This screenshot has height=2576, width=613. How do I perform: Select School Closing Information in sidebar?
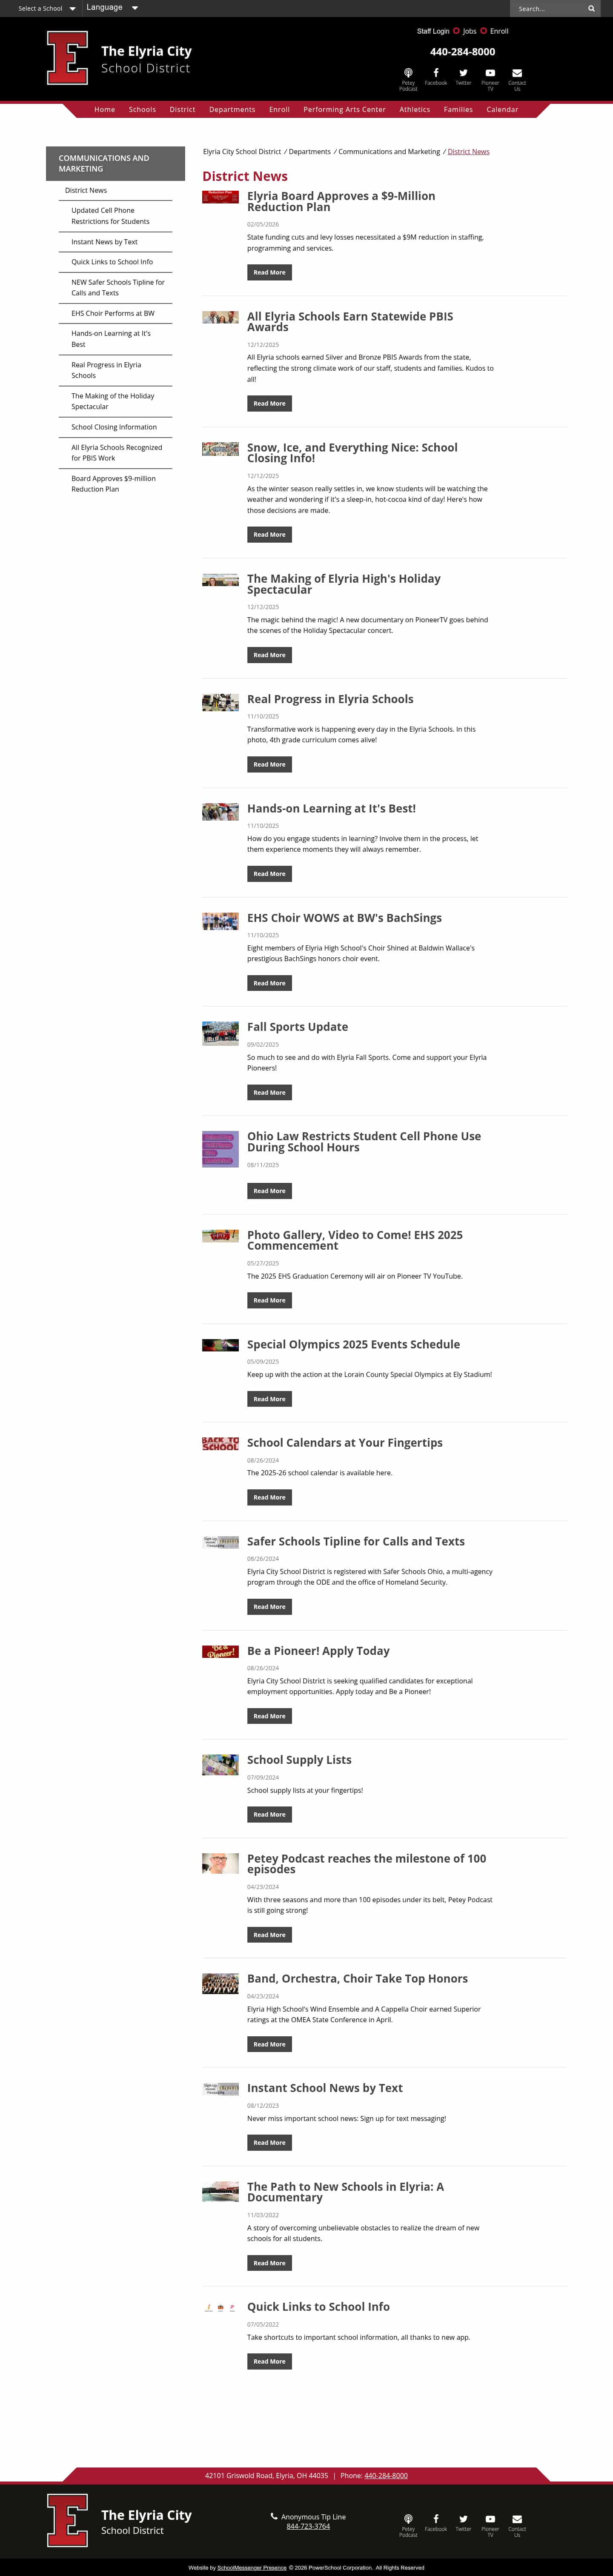(x=114, y=427)
